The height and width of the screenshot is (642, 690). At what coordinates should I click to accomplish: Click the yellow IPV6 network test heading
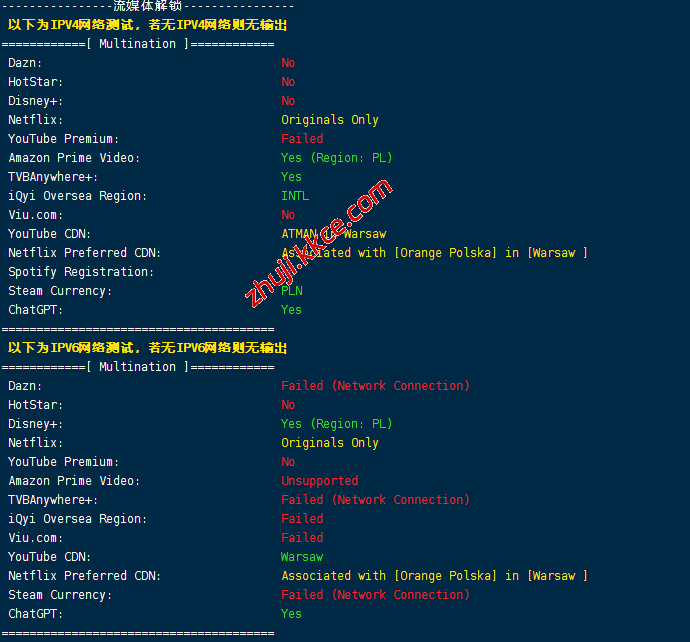tap(147, 348)
